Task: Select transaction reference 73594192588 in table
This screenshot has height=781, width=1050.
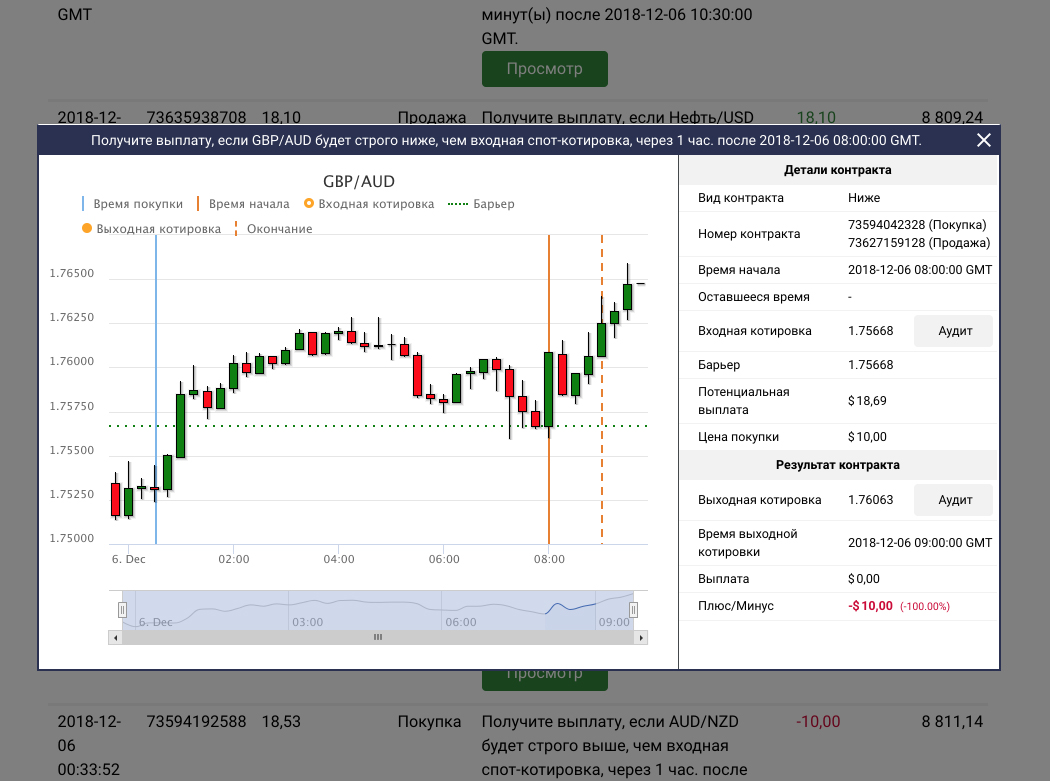Action: pos(196,722)
